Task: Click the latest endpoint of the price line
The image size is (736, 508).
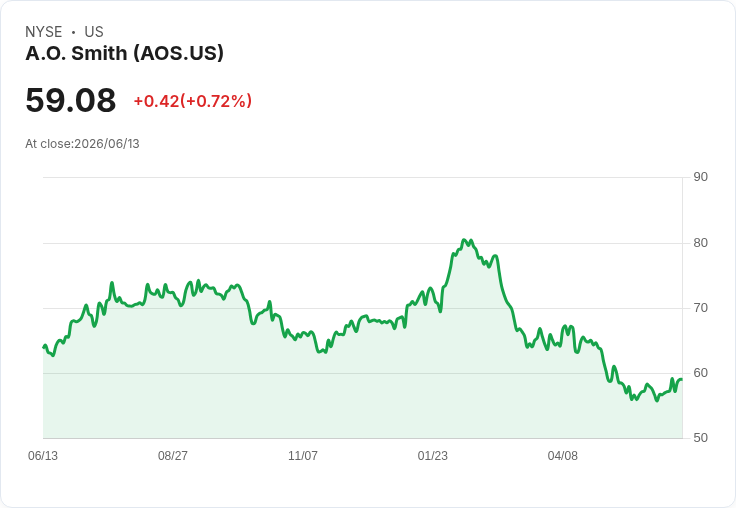Action: (681, 379)
